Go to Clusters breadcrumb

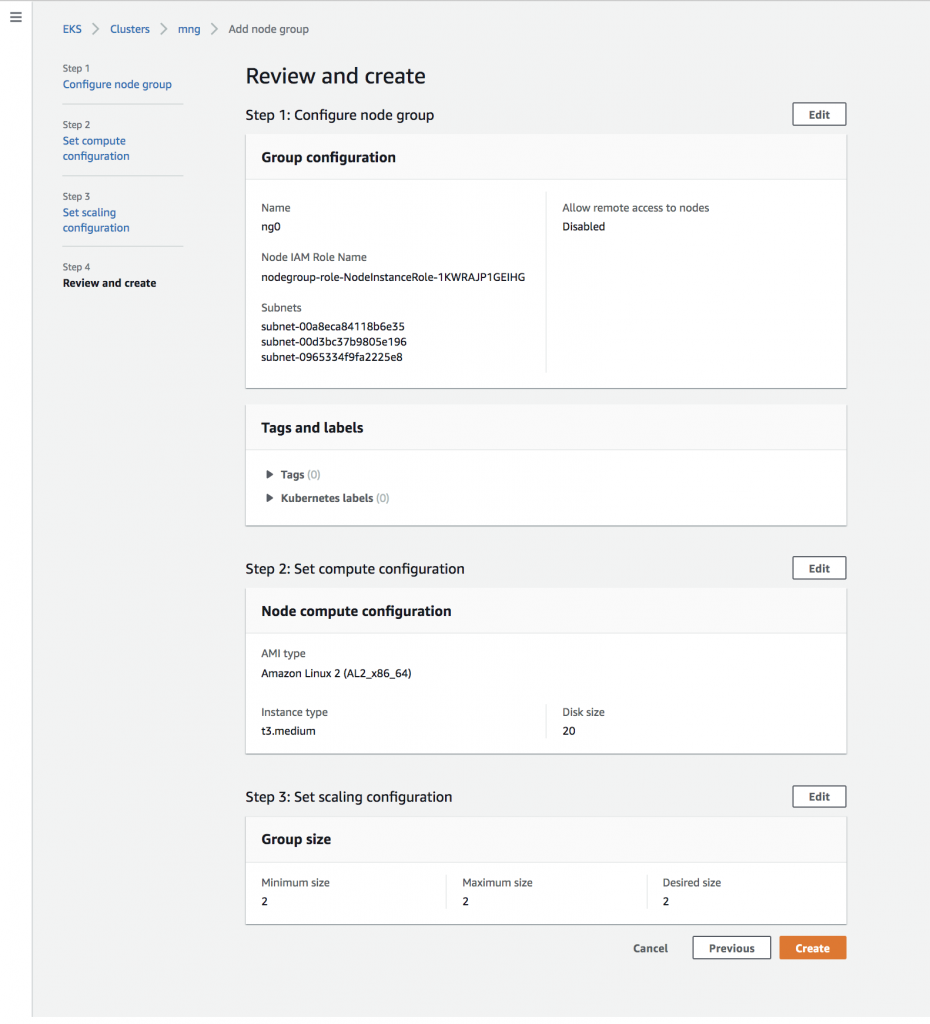pos(130,29)
